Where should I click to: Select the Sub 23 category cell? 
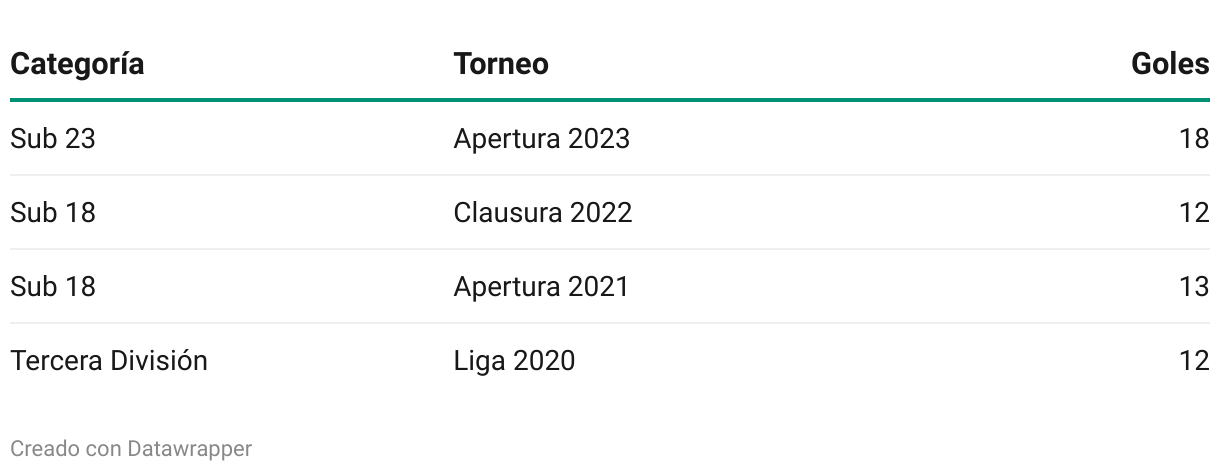pyautogui.click(x=53, y=138)
